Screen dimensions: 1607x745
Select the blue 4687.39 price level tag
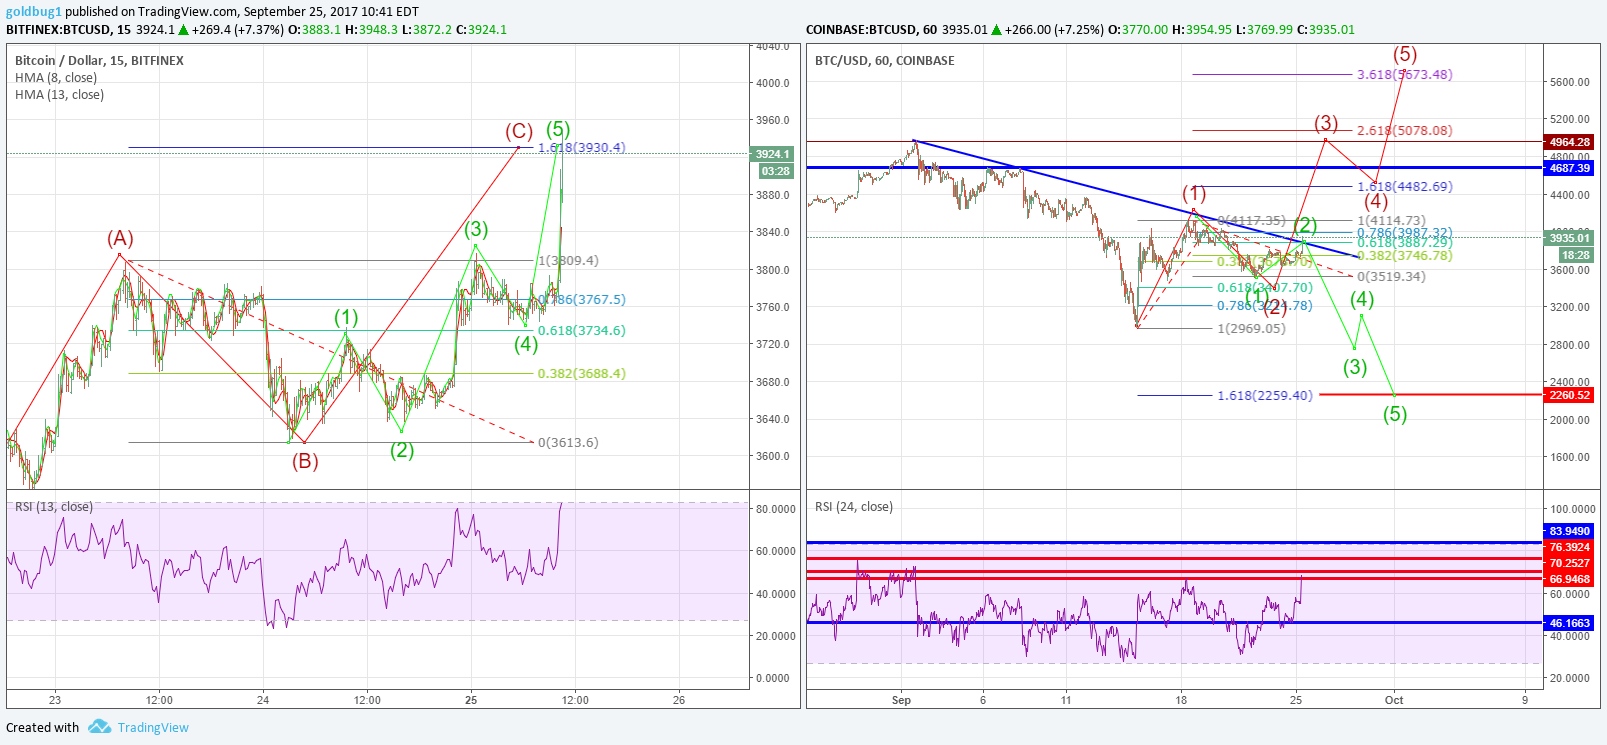point(1569,168)
